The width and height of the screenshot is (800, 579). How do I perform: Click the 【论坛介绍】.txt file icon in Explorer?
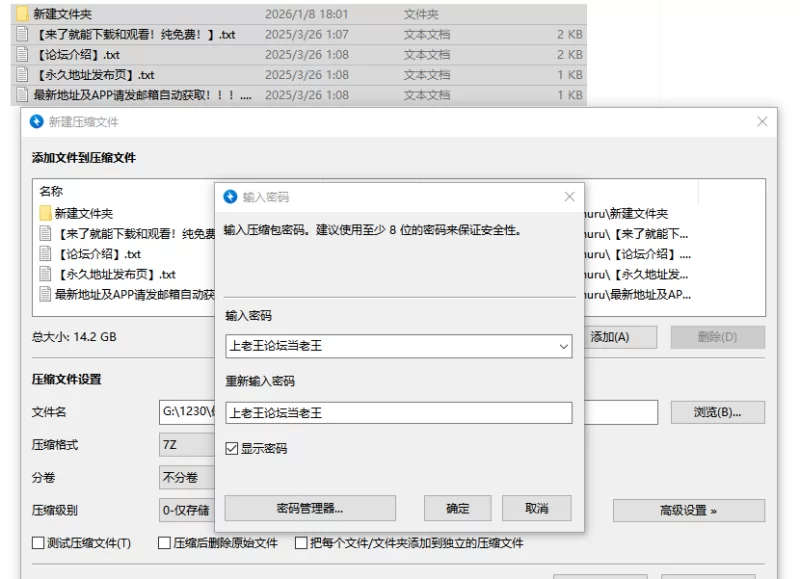(x=23, y=55)
